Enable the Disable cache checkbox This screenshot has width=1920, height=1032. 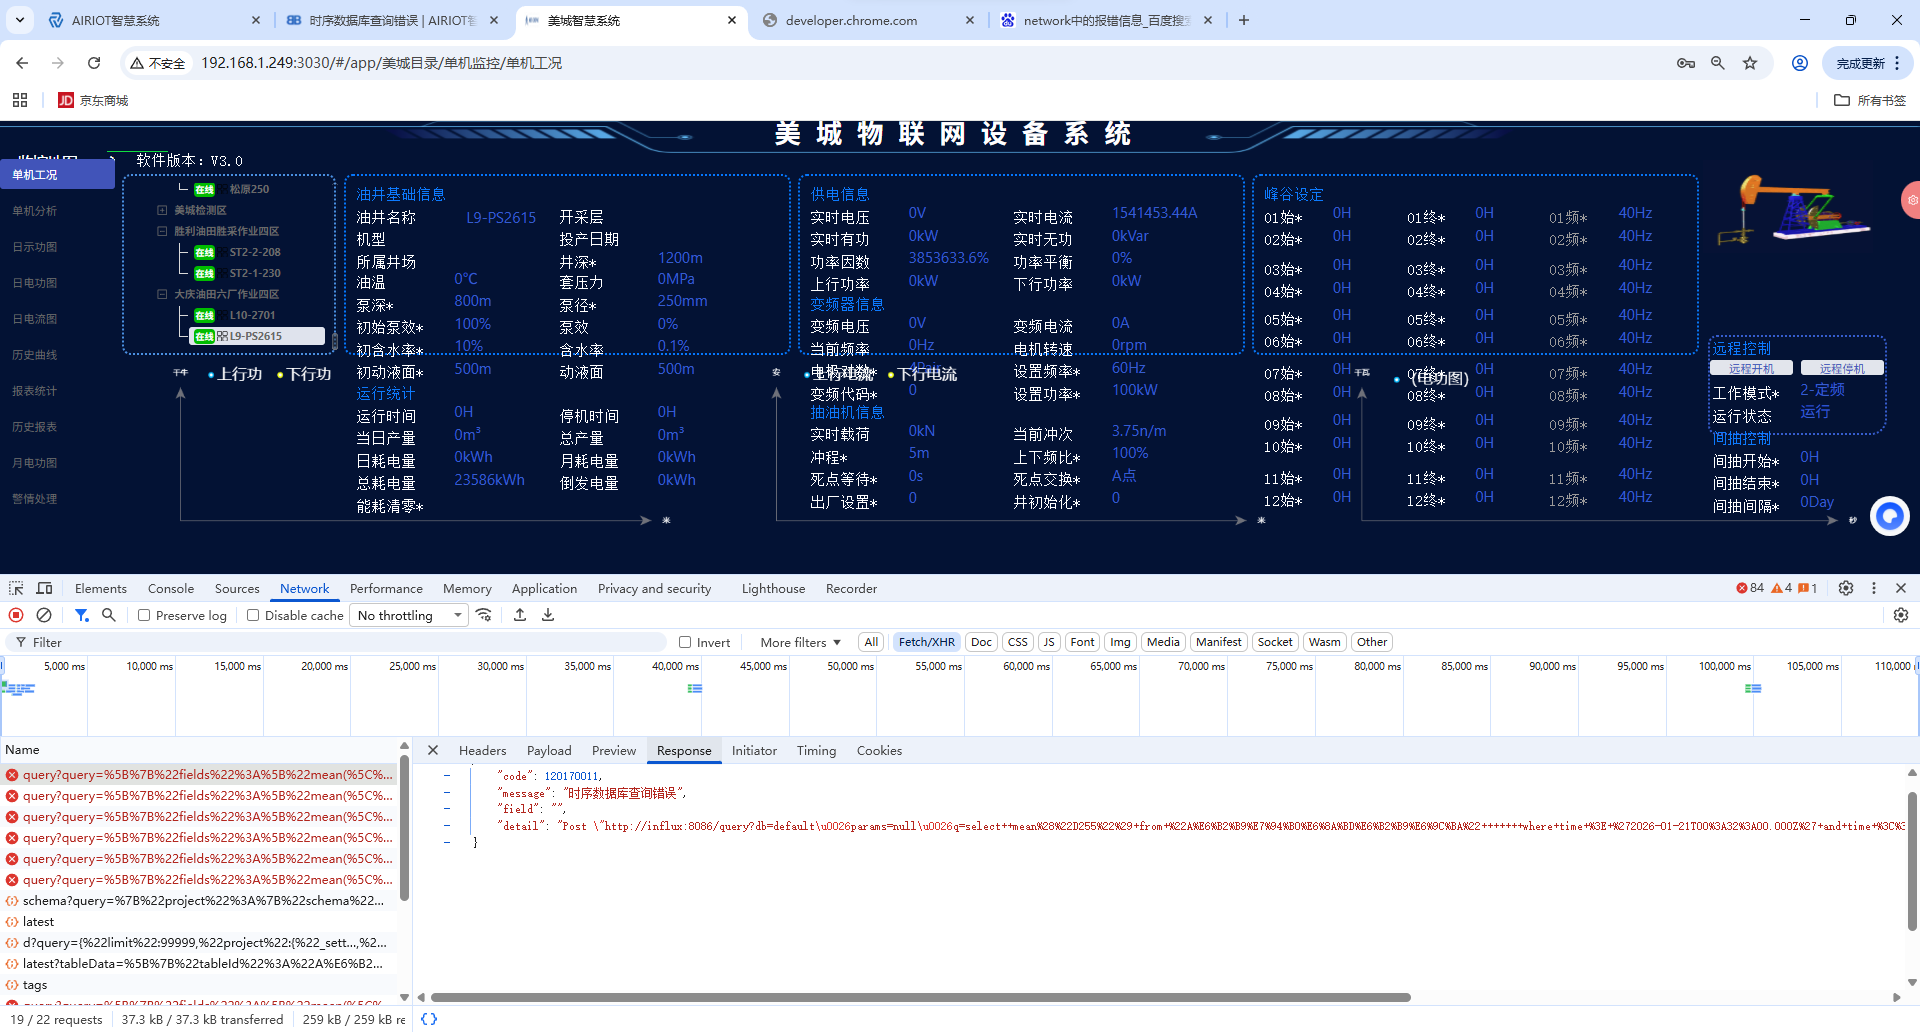click(x=253, y=615)
